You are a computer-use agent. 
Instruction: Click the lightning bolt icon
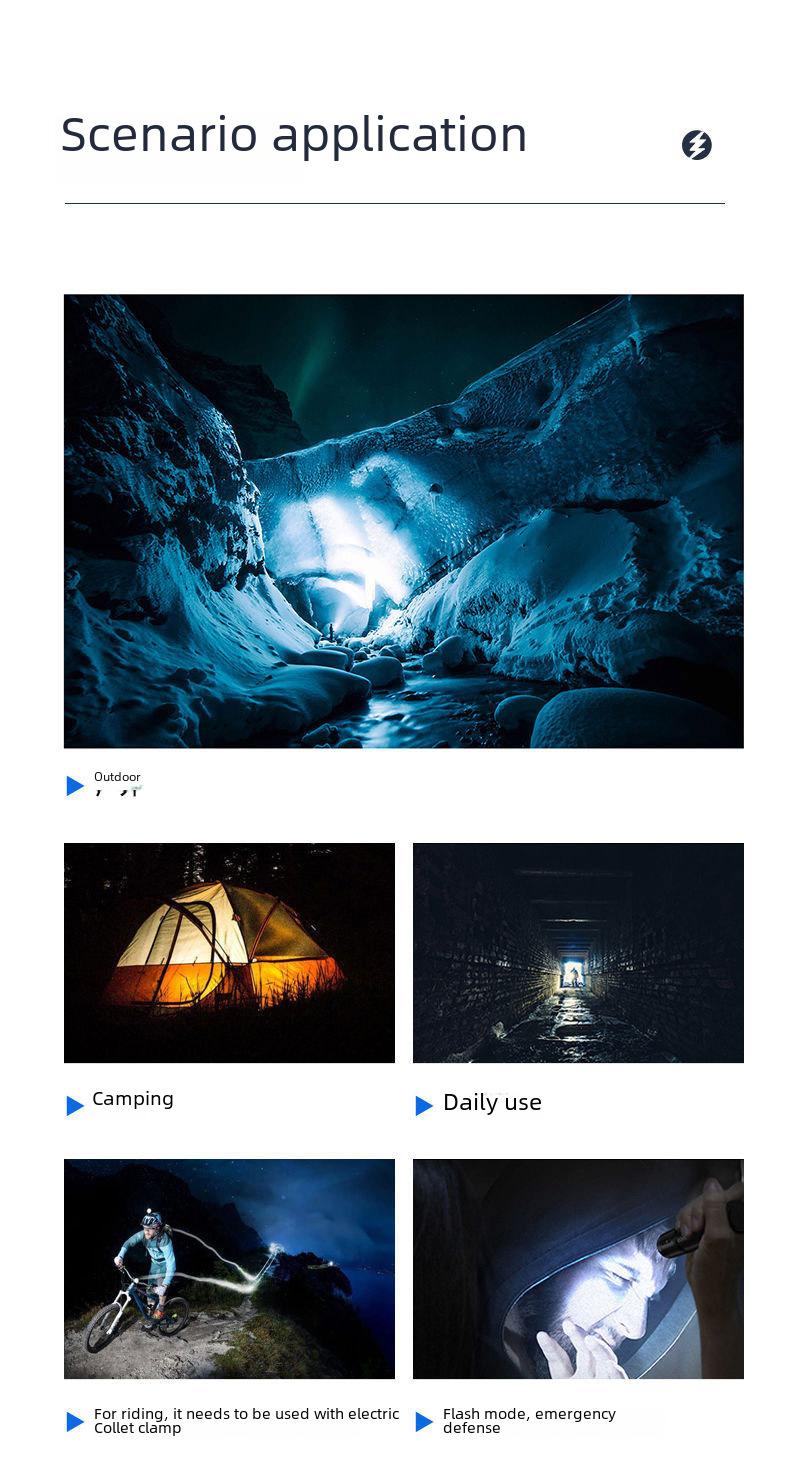(x=697, y=145)
